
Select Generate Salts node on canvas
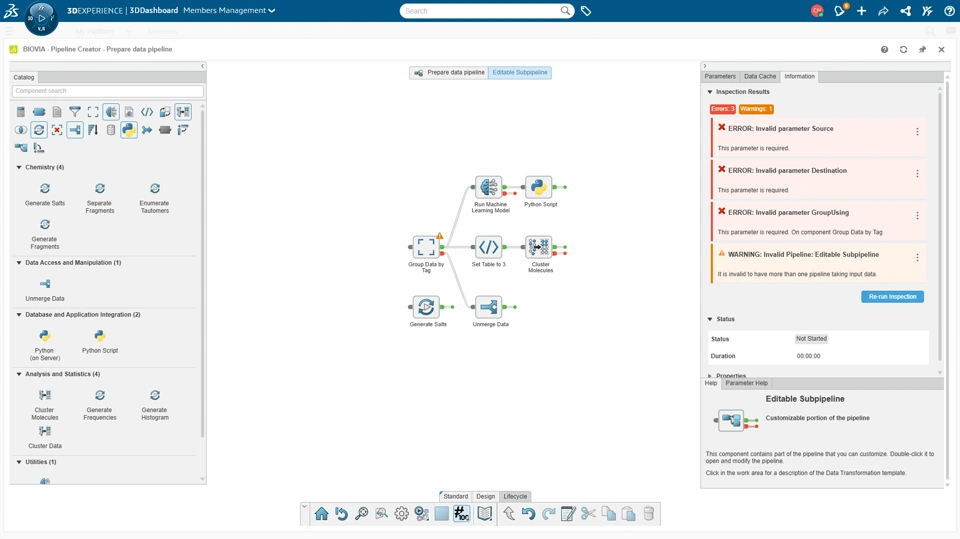click(426, 307)
